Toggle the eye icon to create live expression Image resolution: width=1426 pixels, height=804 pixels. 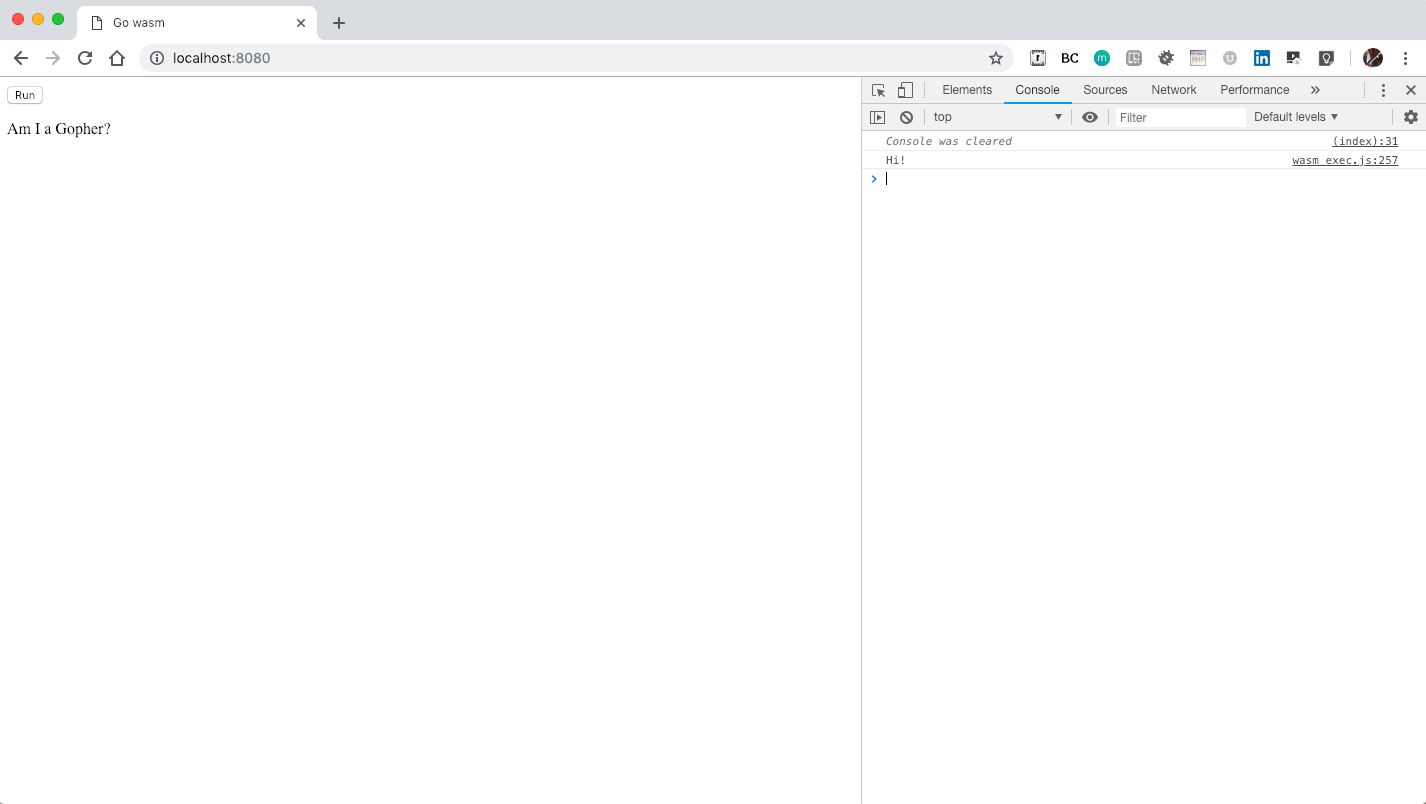click(x=1090, y=117)
